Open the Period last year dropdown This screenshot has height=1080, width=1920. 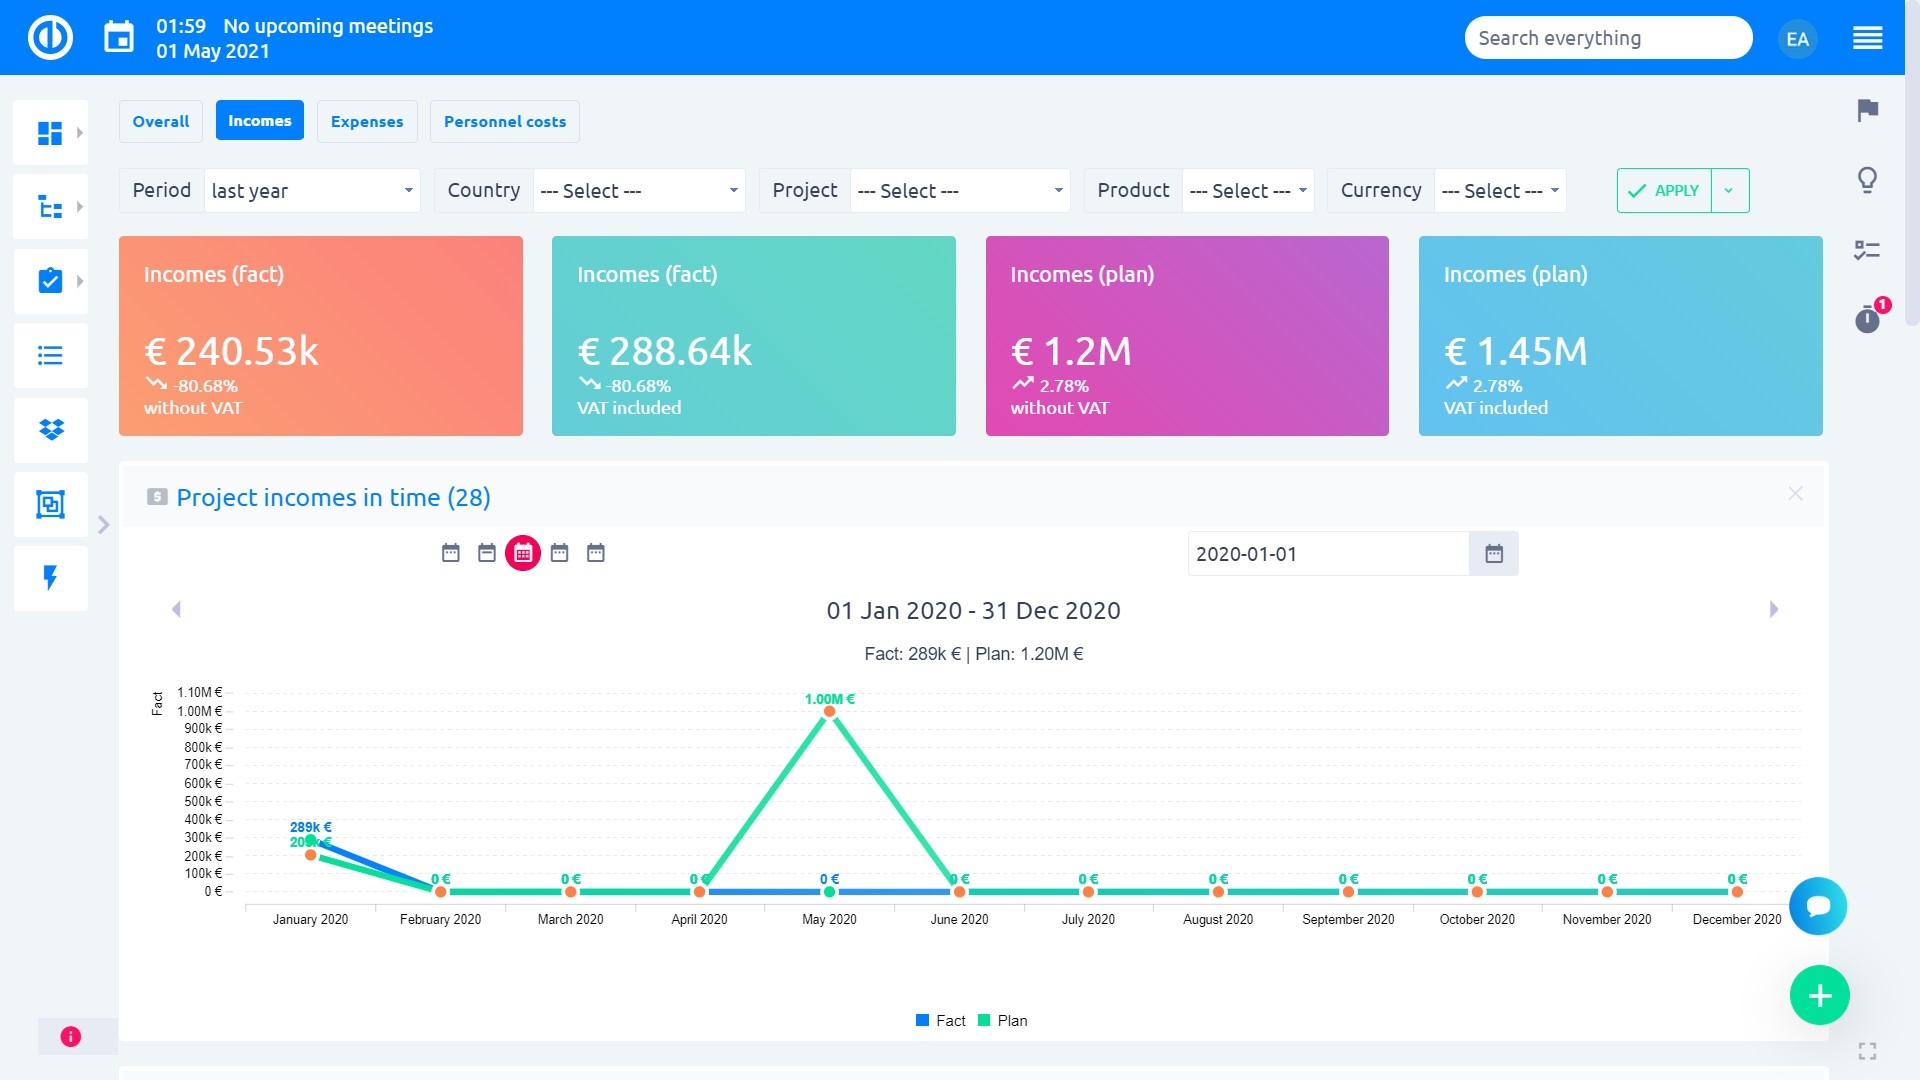point(311,190)
